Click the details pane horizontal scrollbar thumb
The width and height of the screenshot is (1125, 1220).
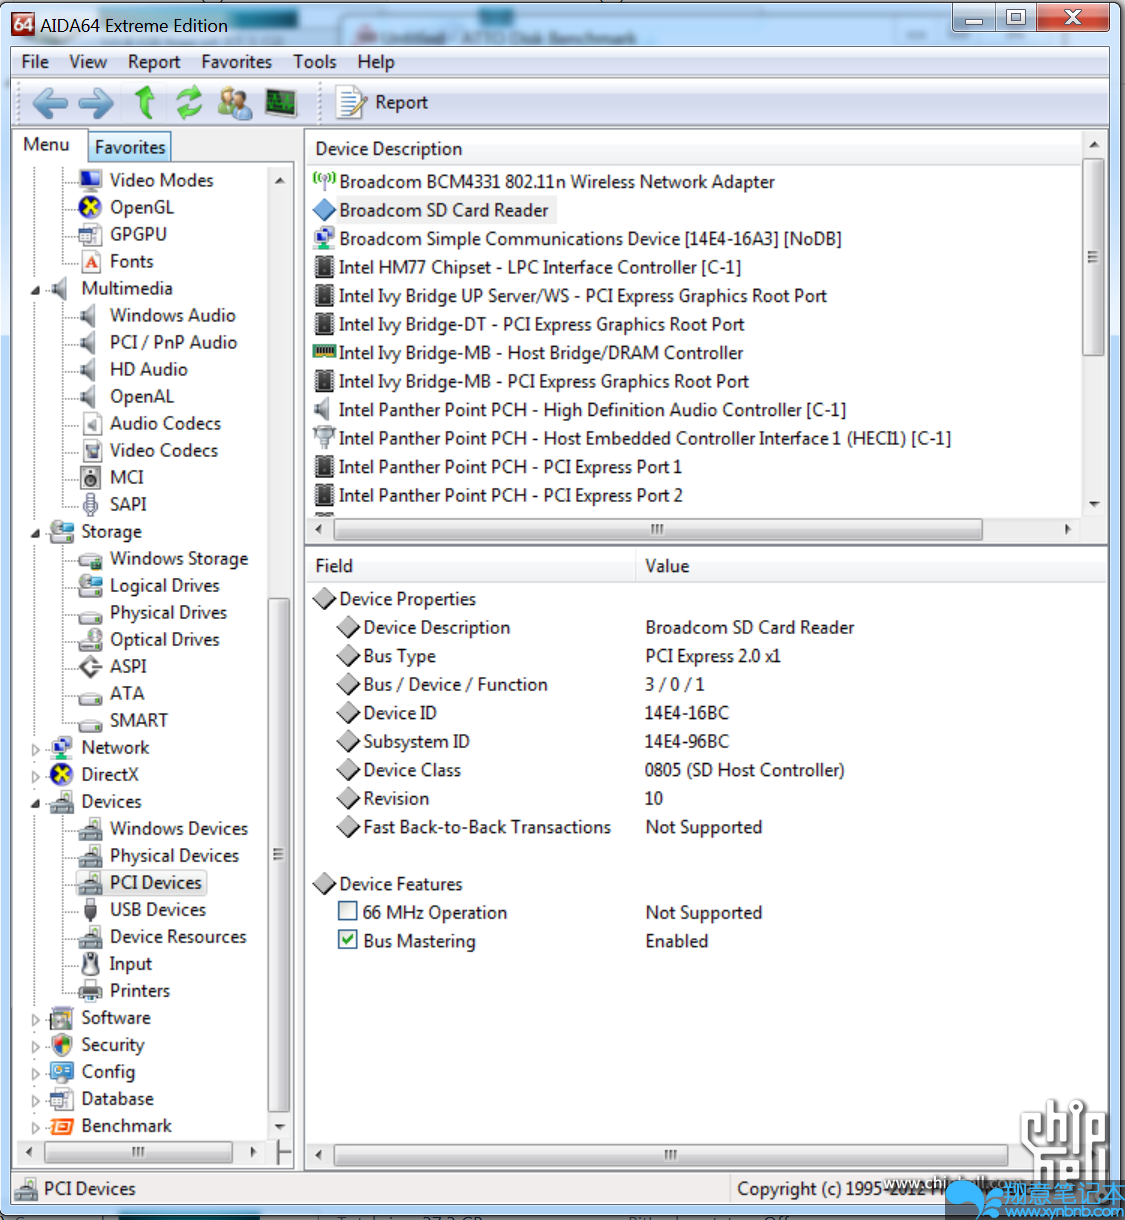(670, 1154)
